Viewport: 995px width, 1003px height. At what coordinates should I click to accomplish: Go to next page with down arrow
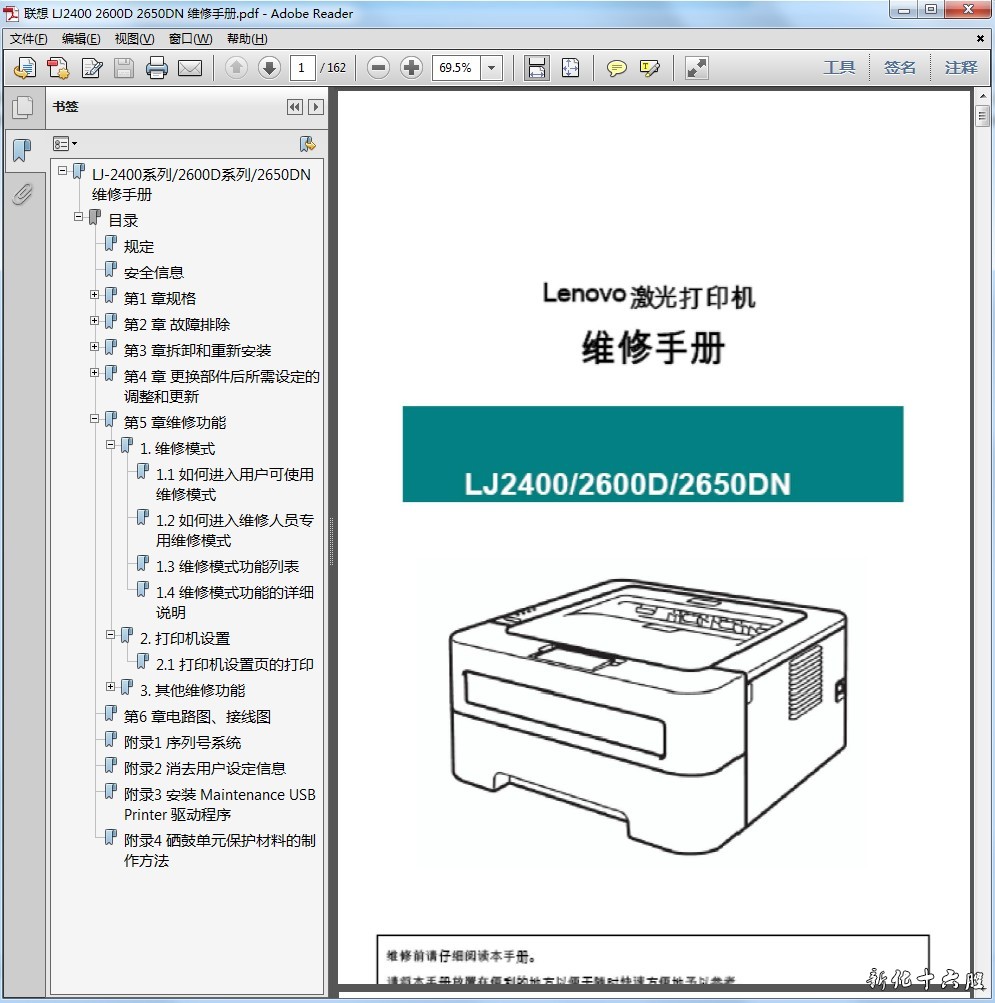269,68
